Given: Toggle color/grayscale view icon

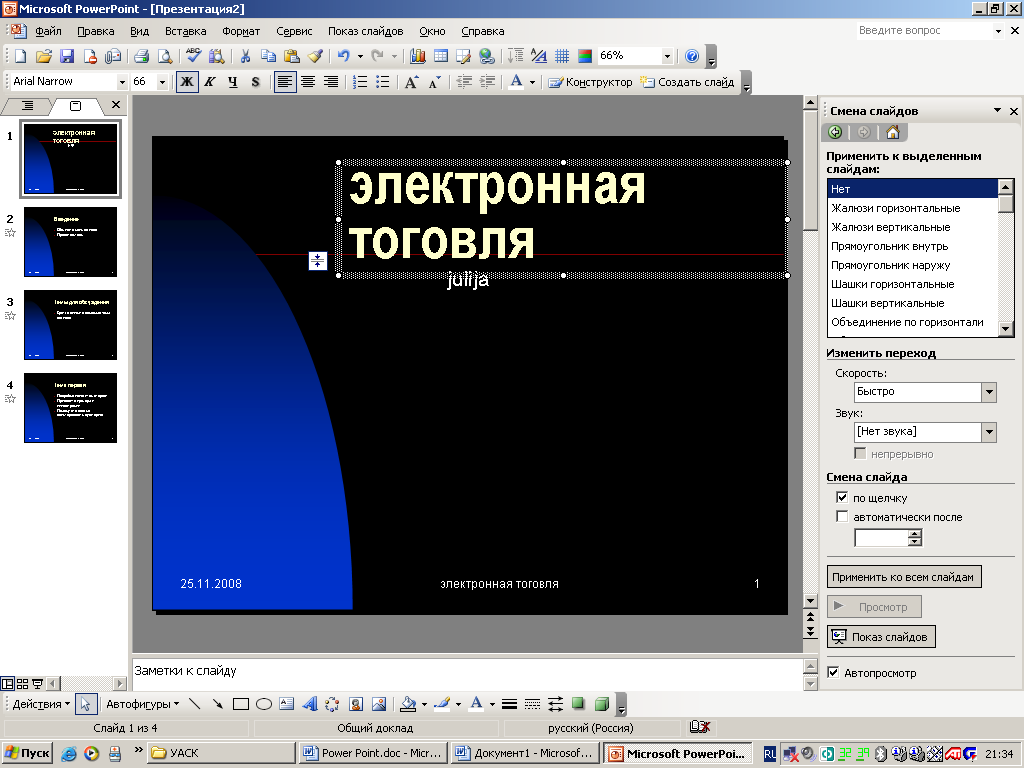Looking at the screenshot, I should 584,56.
